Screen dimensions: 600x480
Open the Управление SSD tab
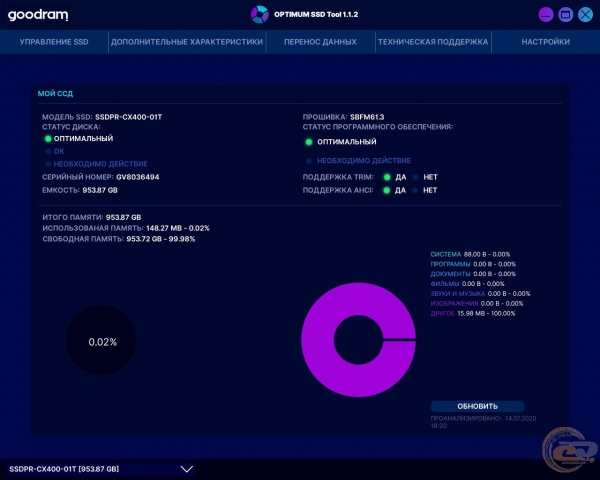(x=54, y=42)
